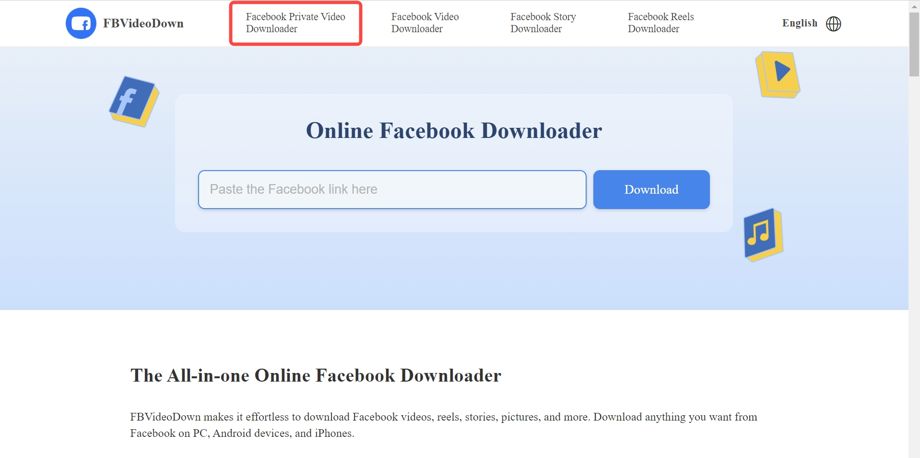The image size is (920, 458).
Task: Click the globe language icon
Action: 833,23
